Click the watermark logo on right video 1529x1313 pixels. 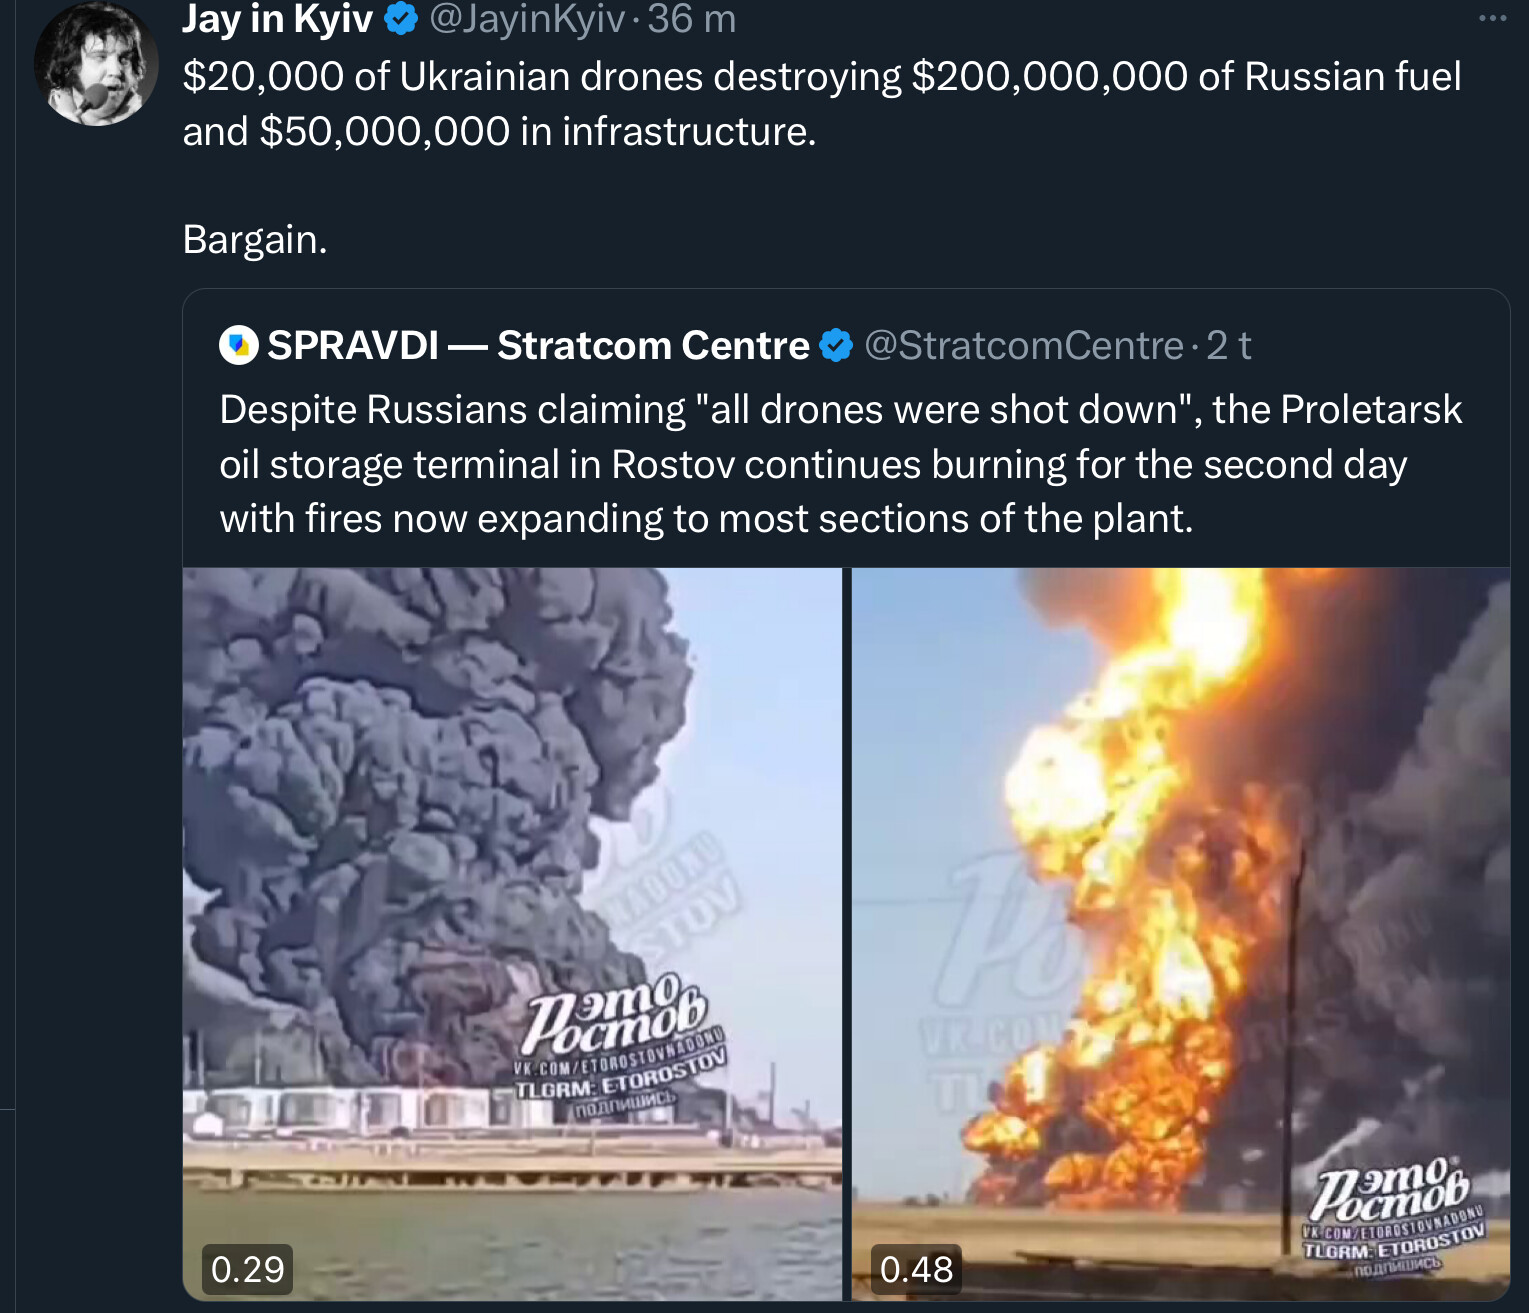tap(1394, 1216)
